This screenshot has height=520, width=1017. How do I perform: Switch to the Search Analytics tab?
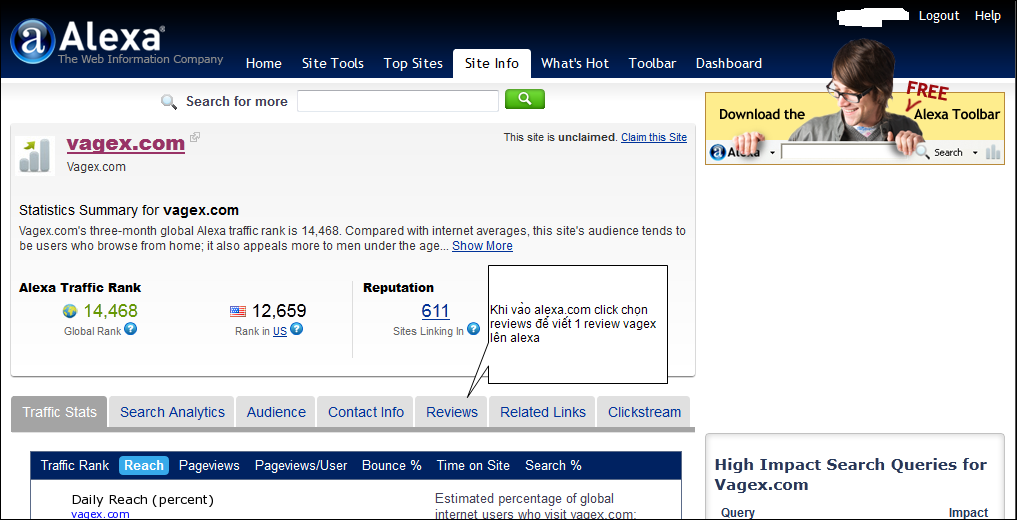pos(172,412)
